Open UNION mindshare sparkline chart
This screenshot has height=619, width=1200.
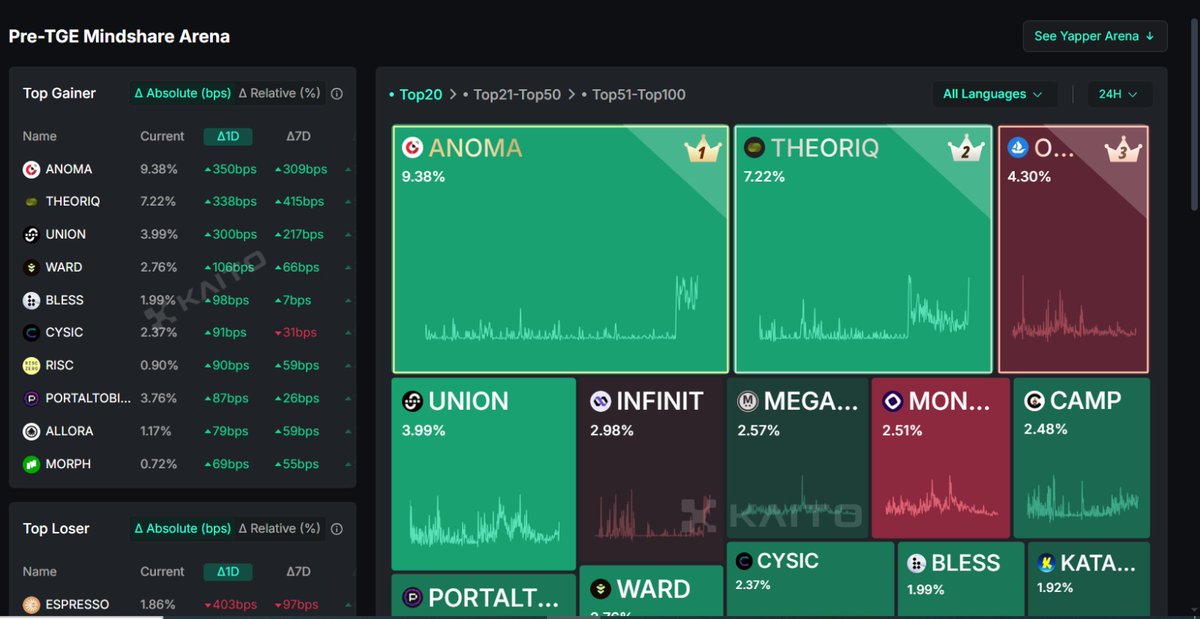click(483, 518)
